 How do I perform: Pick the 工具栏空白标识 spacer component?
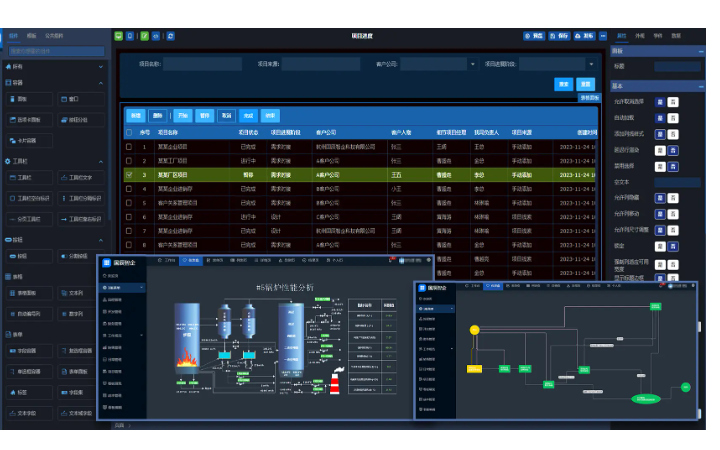tap(29, 198)
